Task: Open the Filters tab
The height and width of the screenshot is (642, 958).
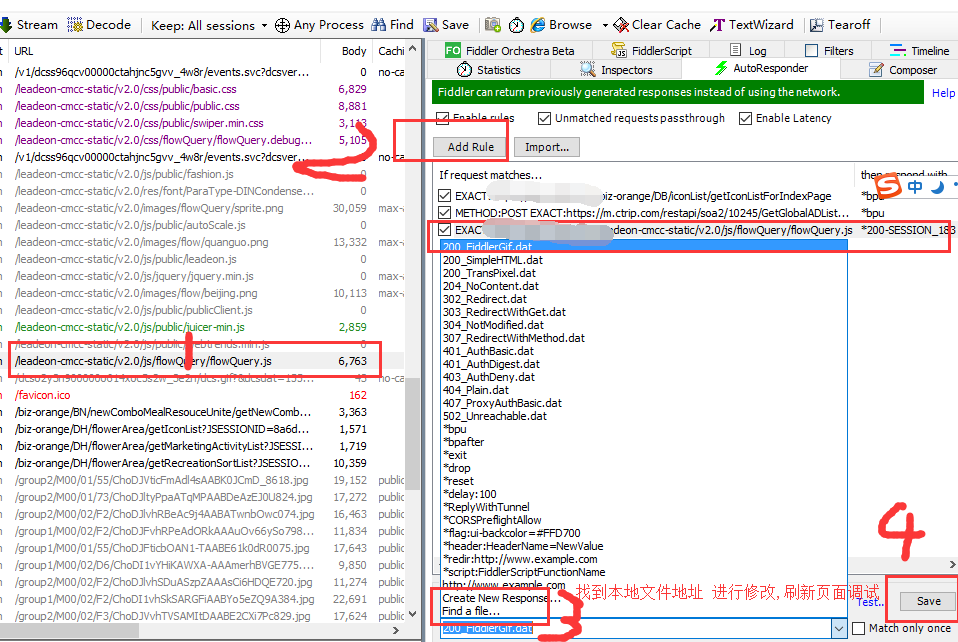Action: pyautogui.click(x=829, y=51)
